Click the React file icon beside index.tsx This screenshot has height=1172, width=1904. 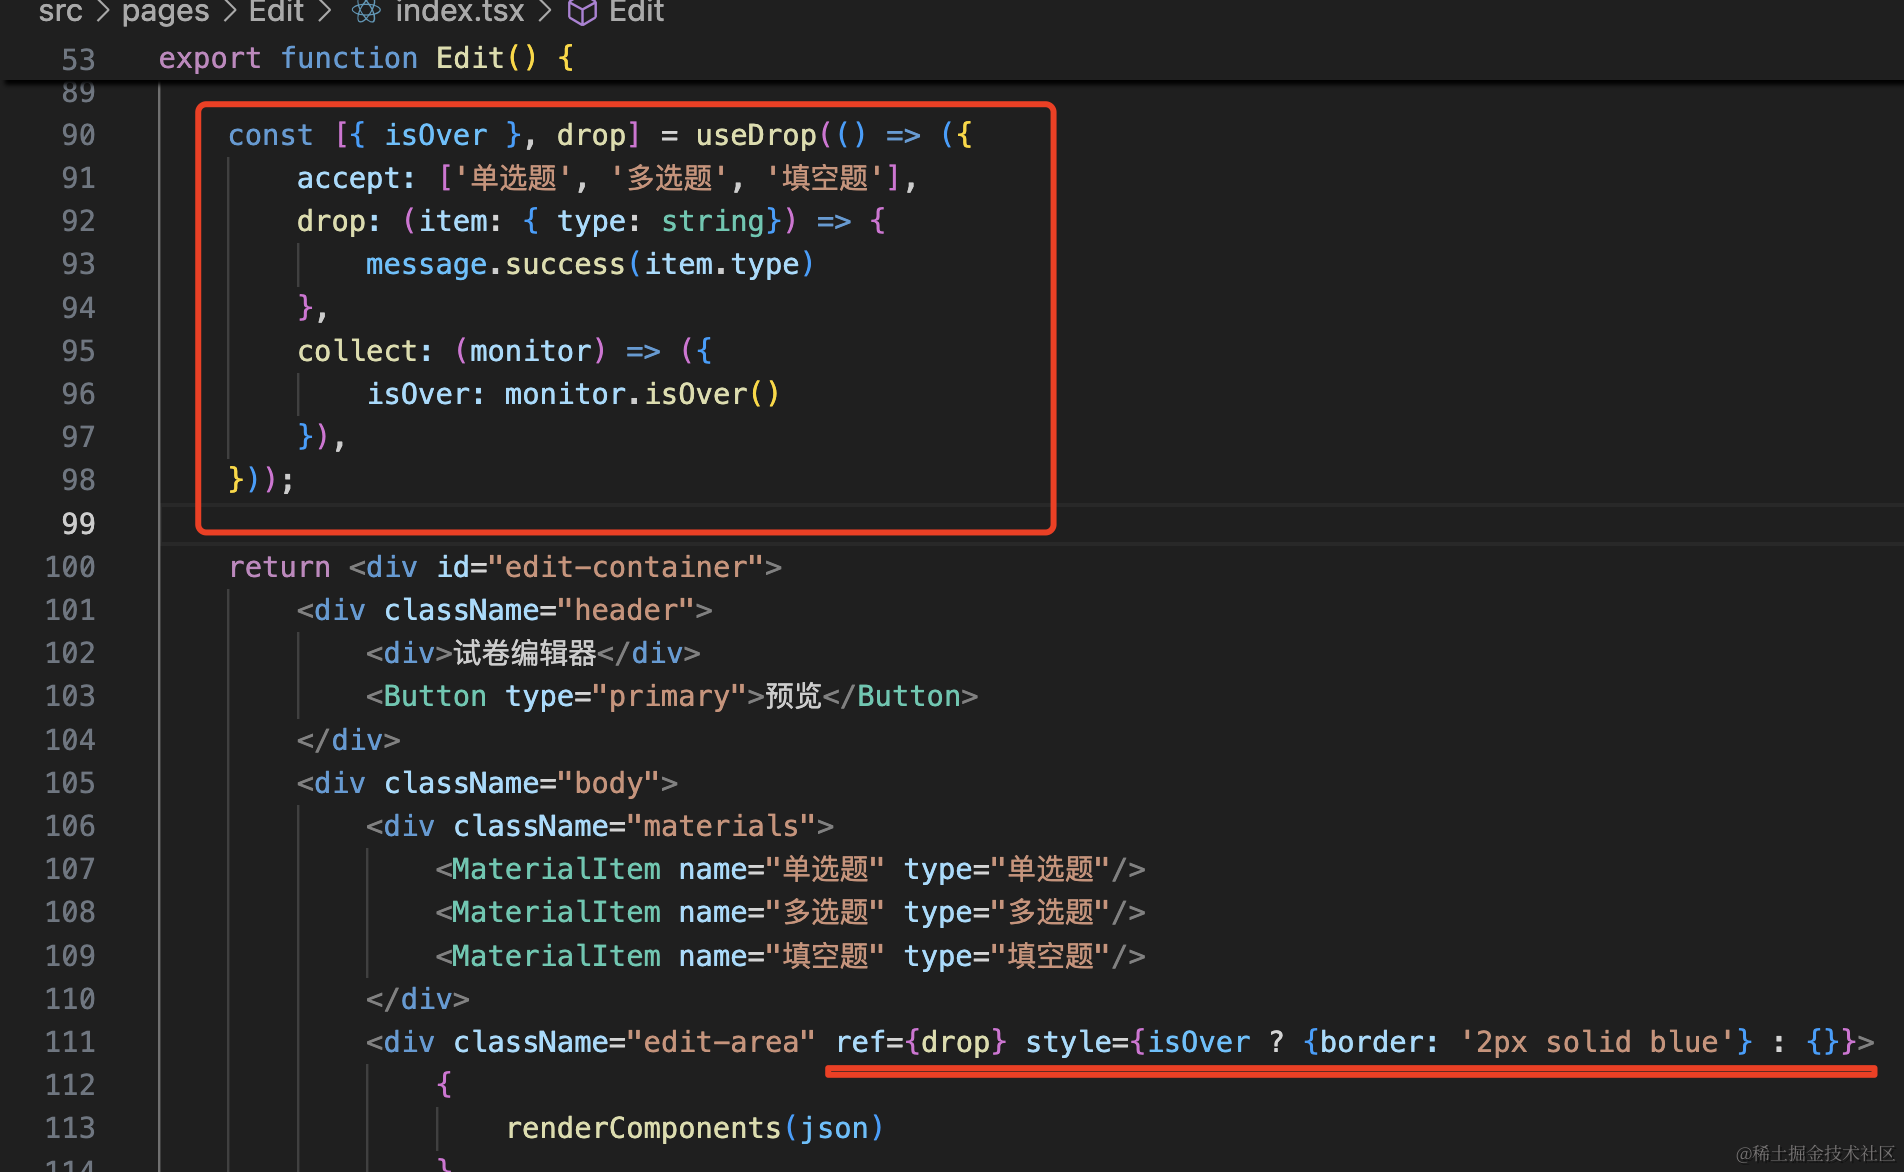pyautogui.click(x=366, y=12)
